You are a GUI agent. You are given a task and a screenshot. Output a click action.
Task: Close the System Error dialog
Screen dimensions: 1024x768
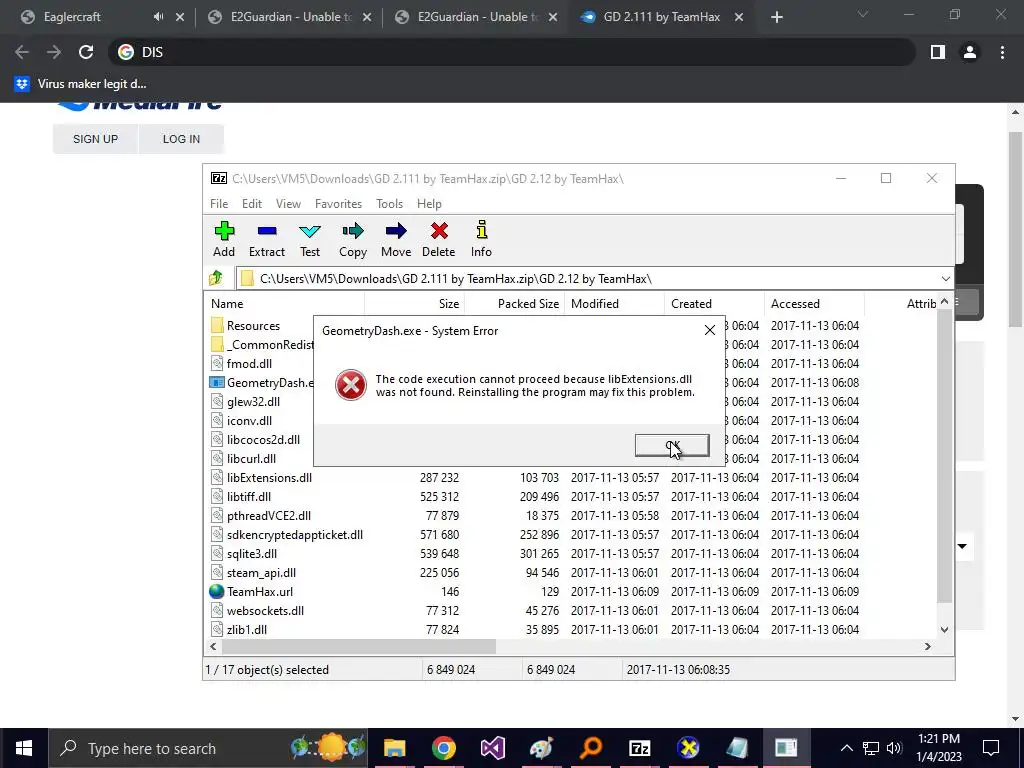pyautogui.click(x=710, y=330)
